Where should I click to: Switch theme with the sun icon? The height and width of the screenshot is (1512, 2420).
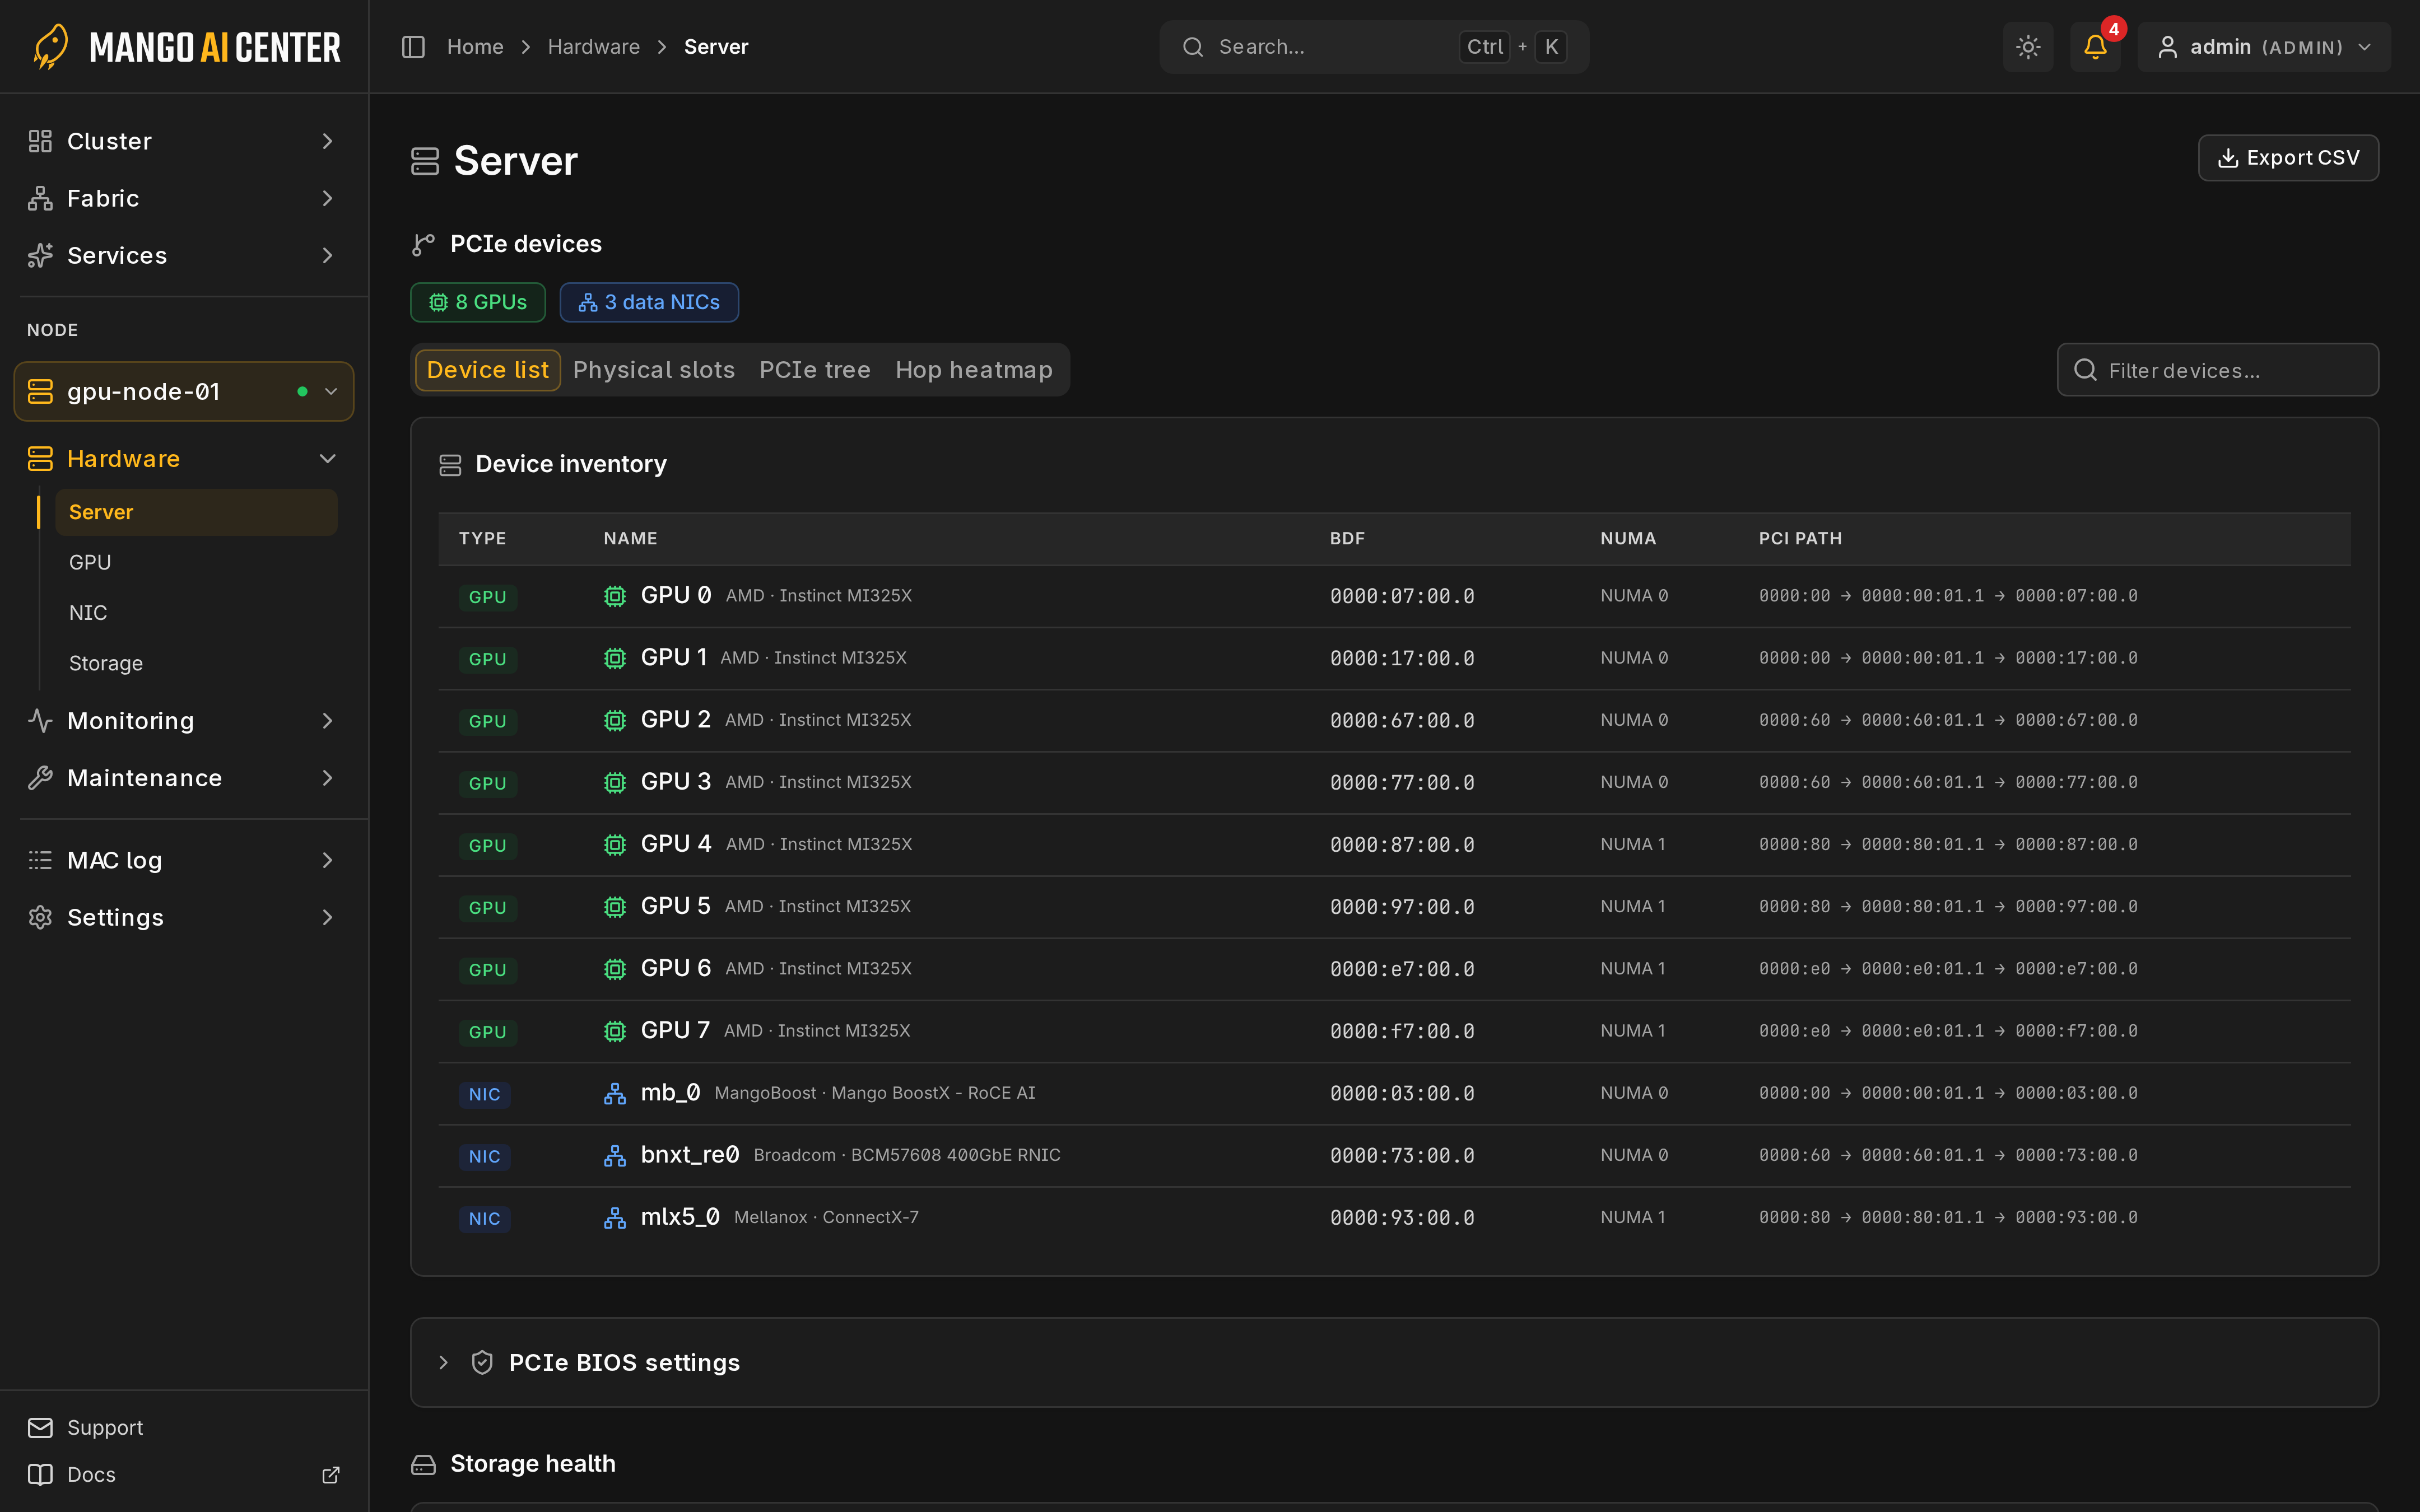click(2028, 47)
